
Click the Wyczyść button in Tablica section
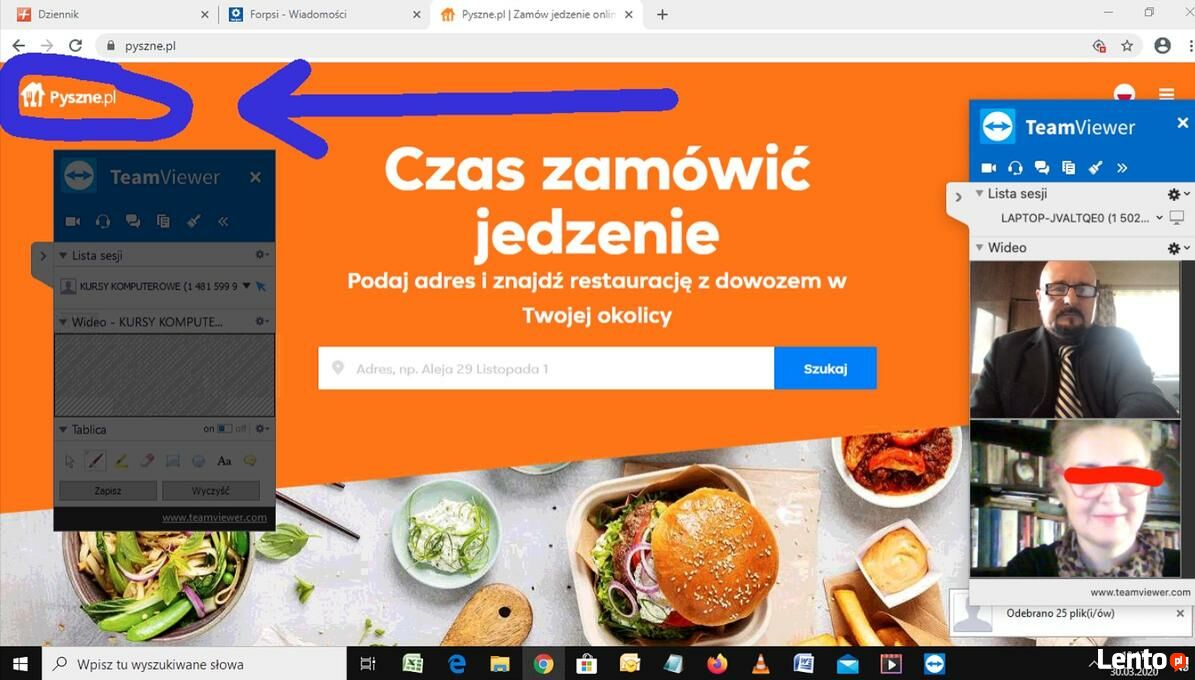(x=211, y=490)
